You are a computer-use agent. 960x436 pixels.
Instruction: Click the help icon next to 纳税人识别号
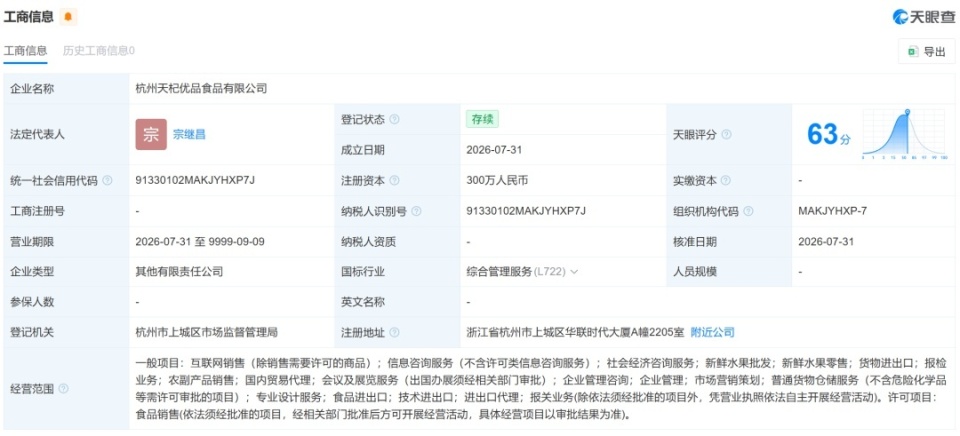[x=416, y=211]
